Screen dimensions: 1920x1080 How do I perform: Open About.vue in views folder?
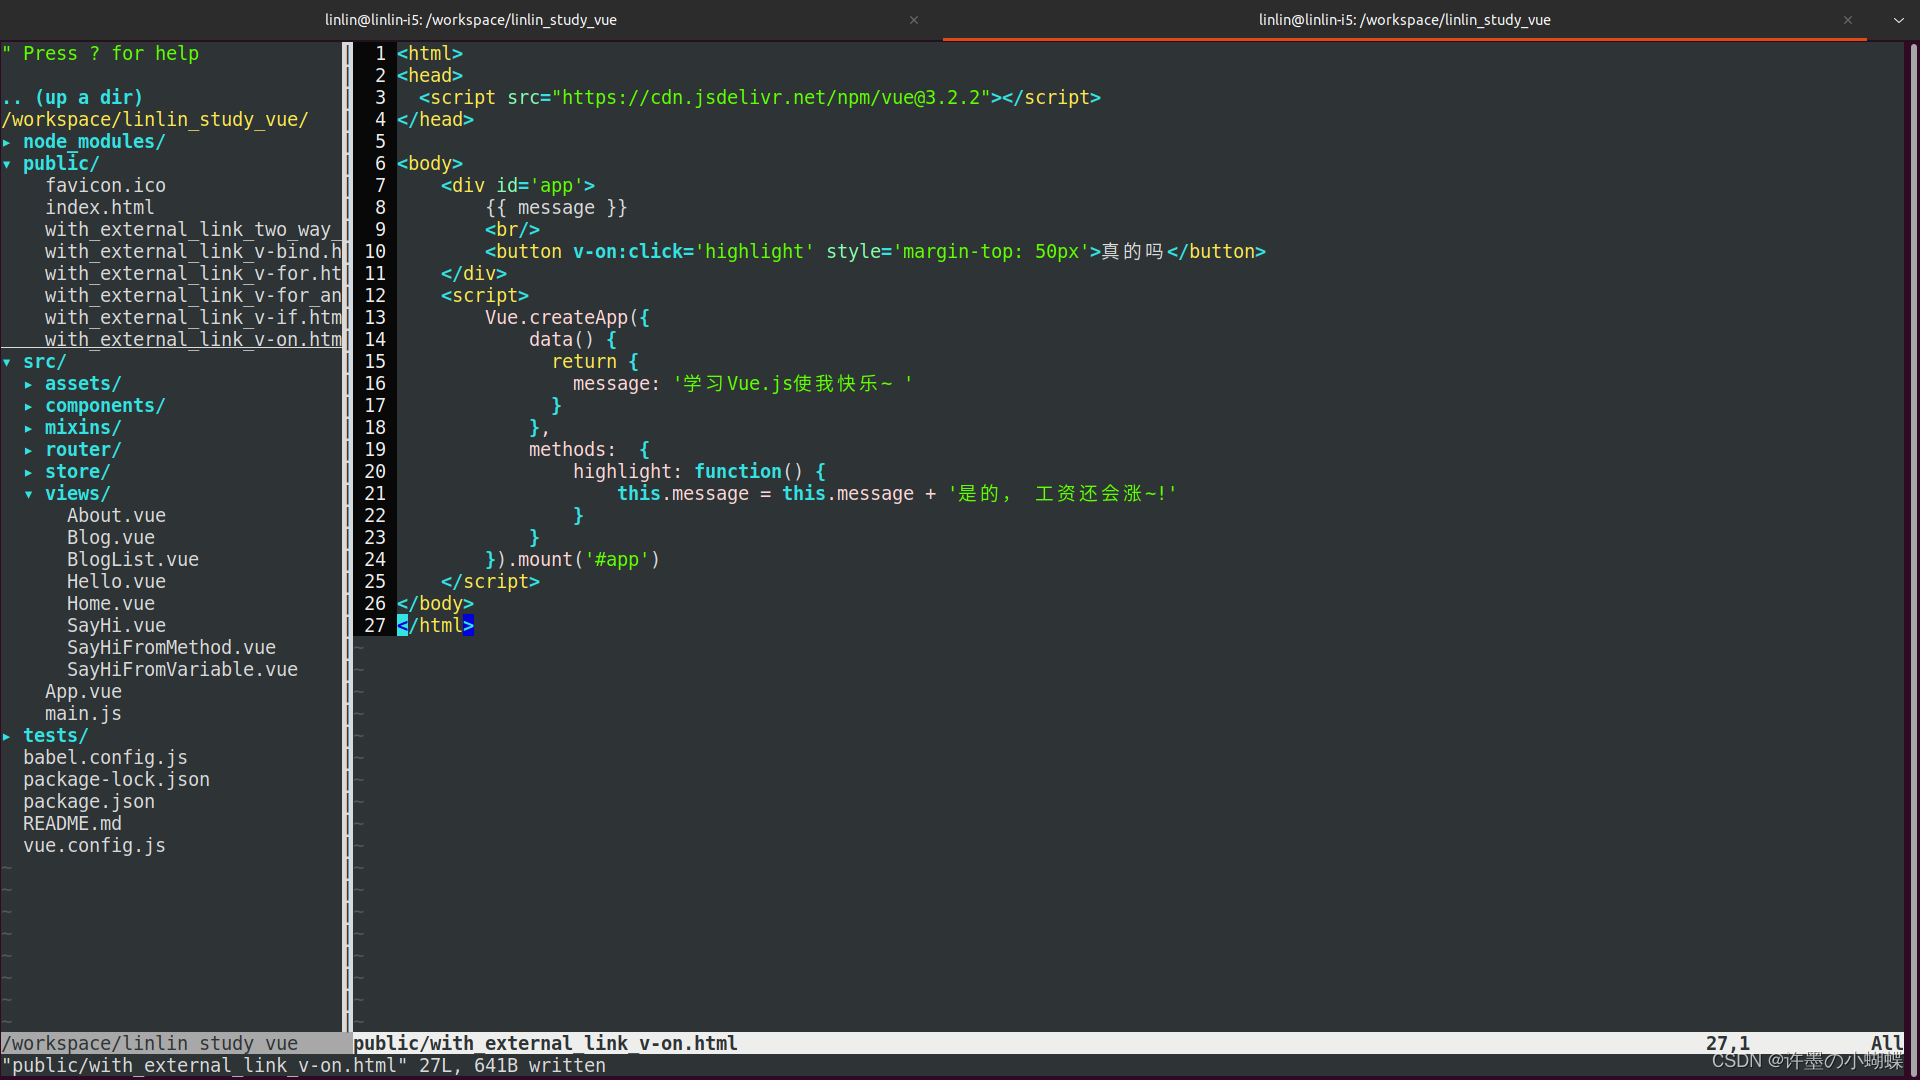[116, 516]
